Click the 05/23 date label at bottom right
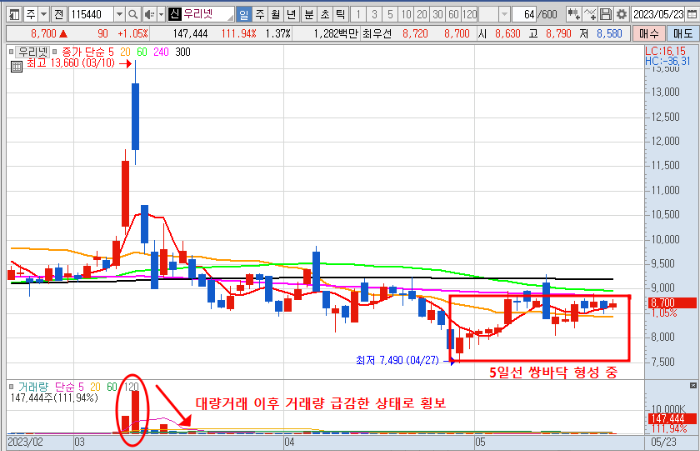 pos(663,442)
